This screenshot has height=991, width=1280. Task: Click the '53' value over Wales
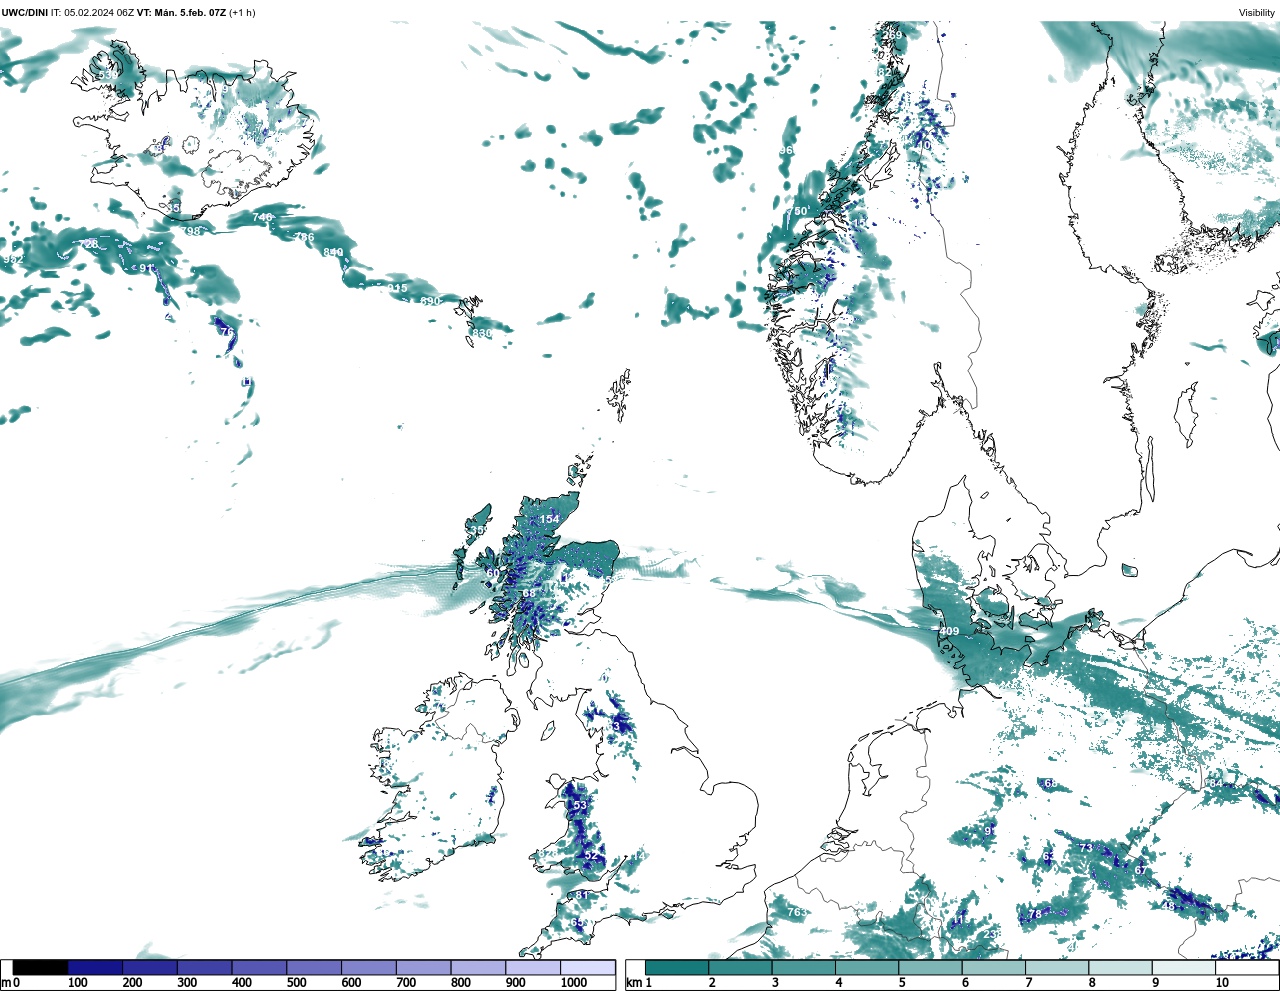click(580, 805)
